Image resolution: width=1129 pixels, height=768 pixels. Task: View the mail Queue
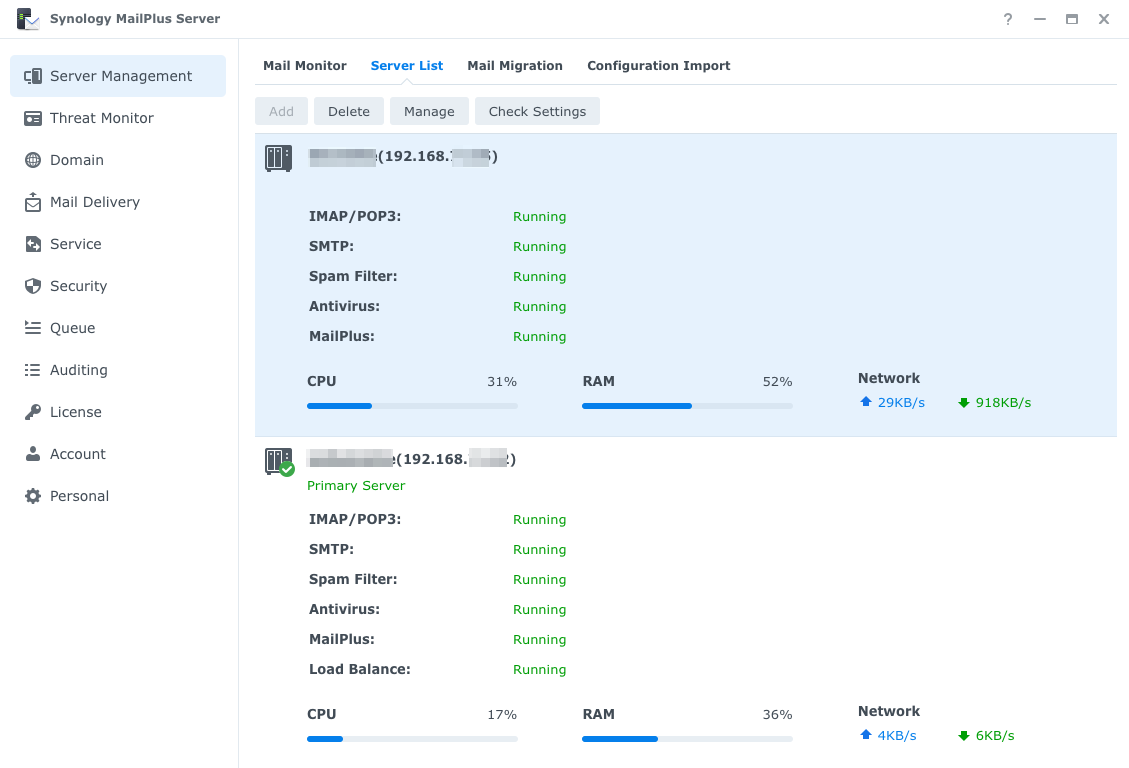tap(72, 328)
